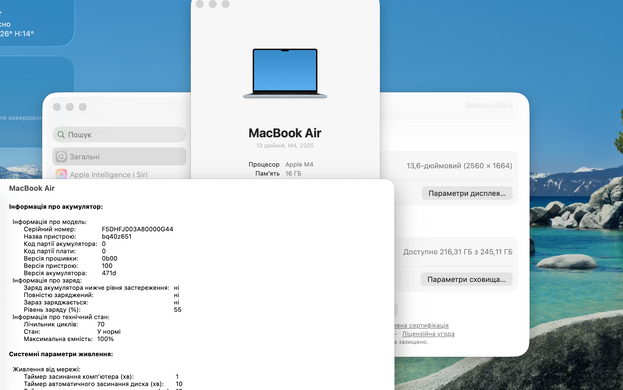The image size is (623, 390).
Task: Click the 'Лічильник циклів:' label
Action: point(51,324)
